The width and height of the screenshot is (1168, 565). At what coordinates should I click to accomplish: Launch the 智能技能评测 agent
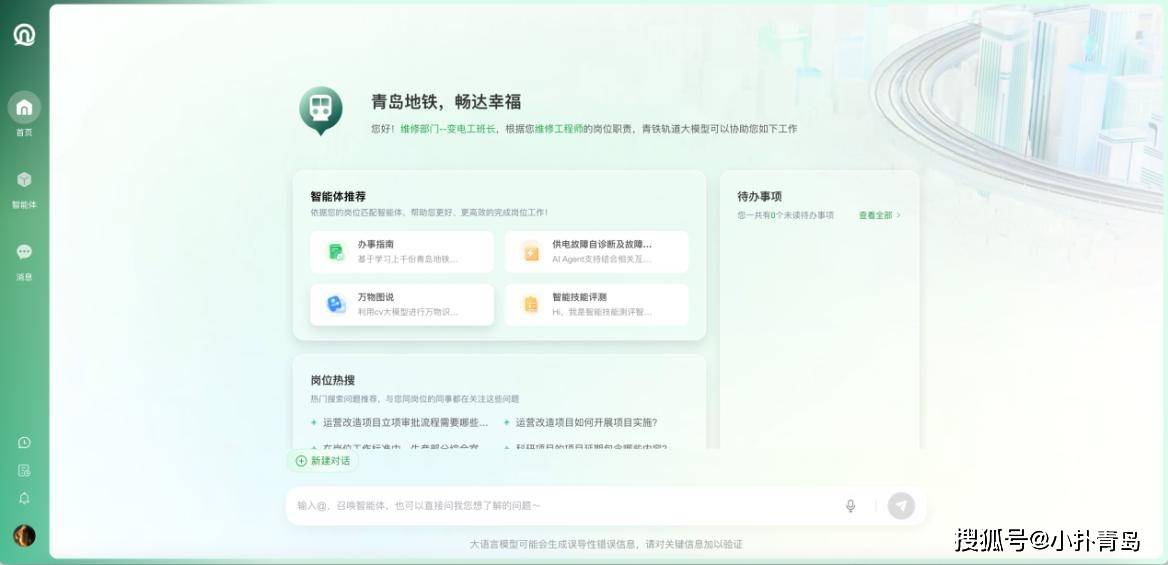click(x=596, y=304)
